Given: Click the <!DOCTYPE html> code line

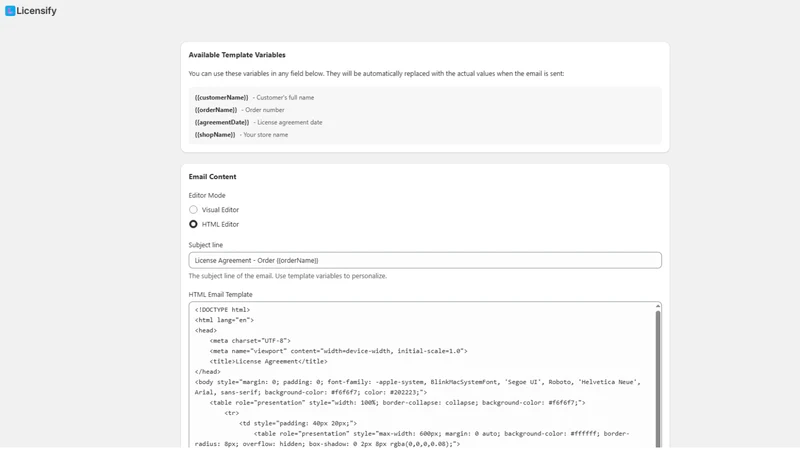Looking at the screenshot, I should (222, 310).
